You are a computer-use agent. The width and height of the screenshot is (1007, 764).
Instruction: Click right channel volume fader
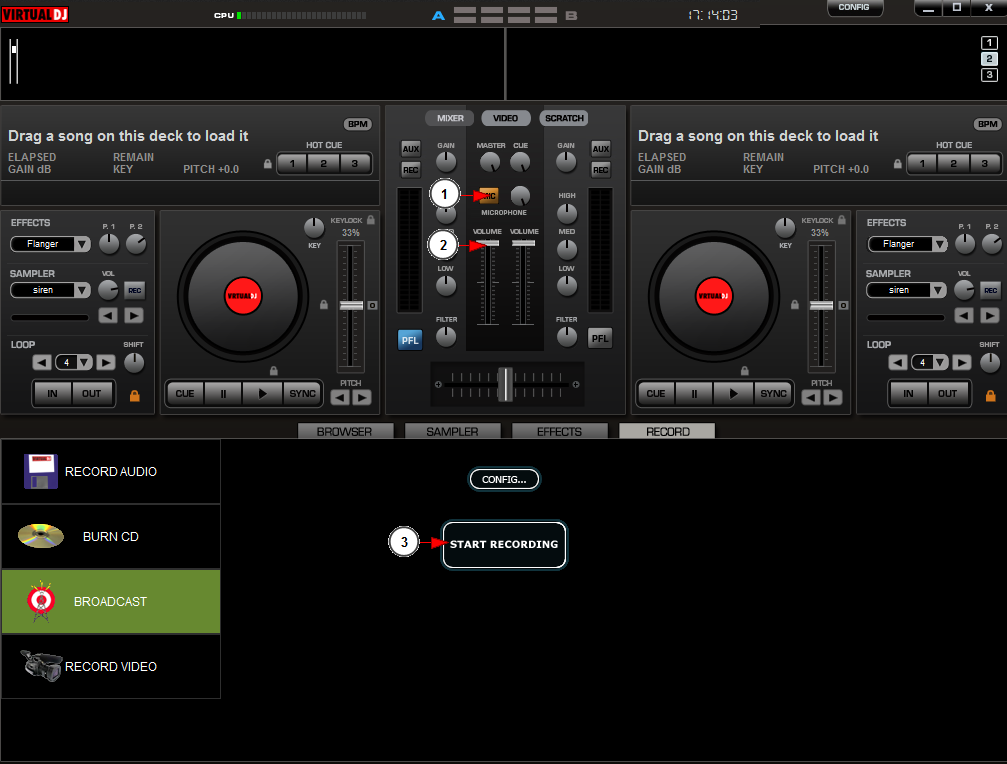pyautogui.click(x=523, y=243)
